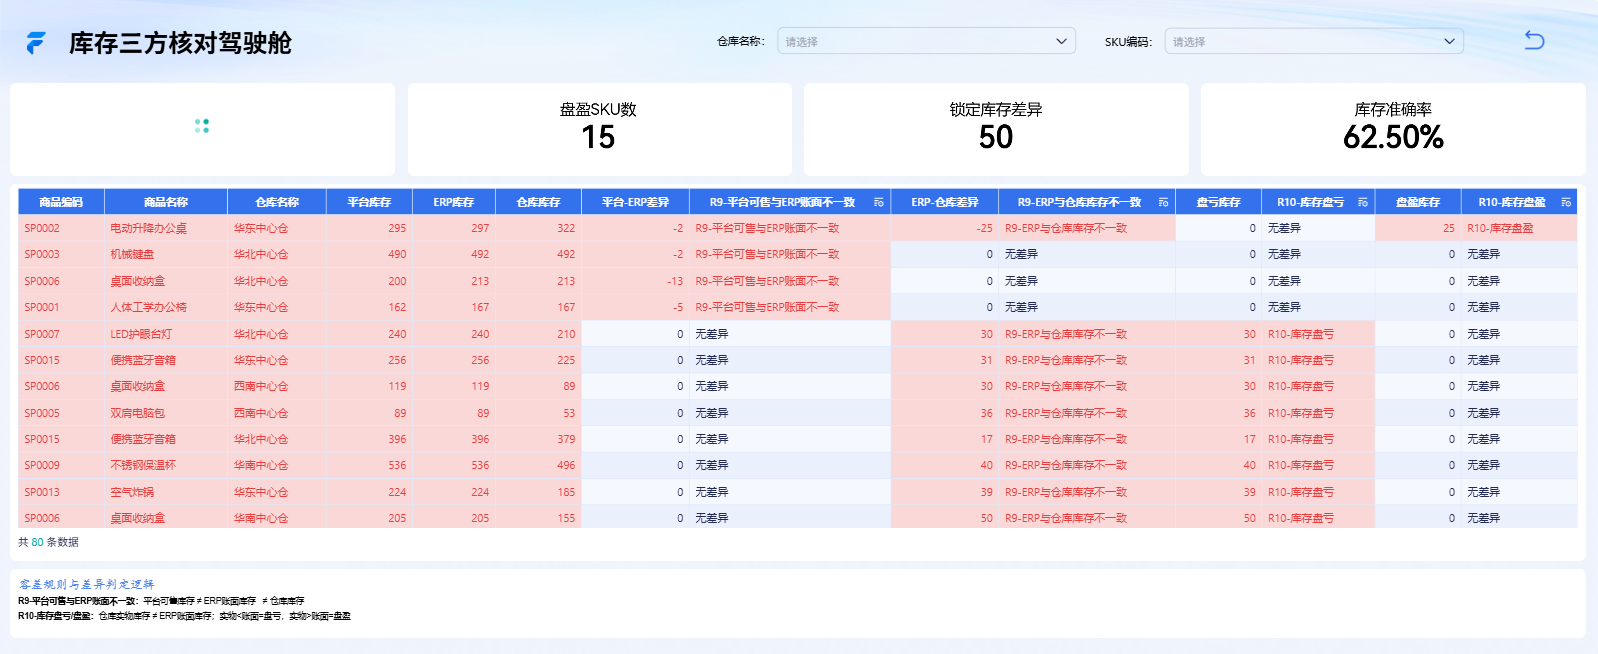Filter the R9-ERP与仓库库存不一致 column
The width and height of the screenshot is (1598, 654).
pyautogui.click(x=1163, y=202)
